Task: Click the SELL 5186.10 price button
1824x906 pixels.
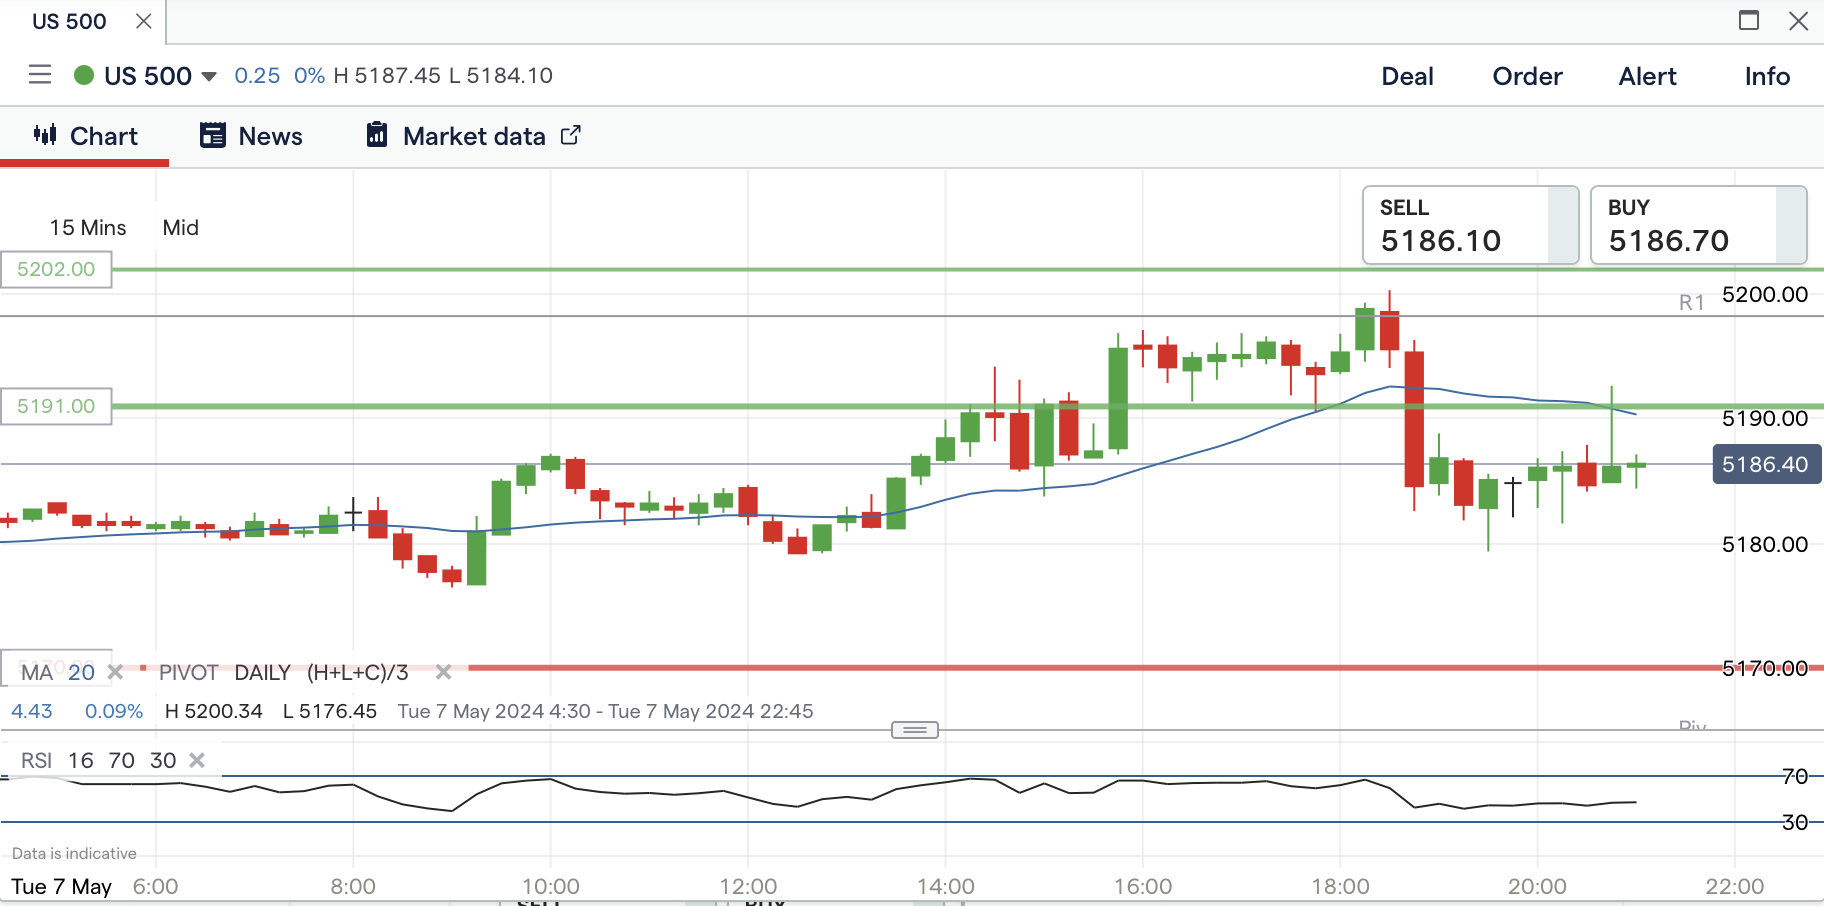Action: pyautogui.click(x=1470, y=225)
